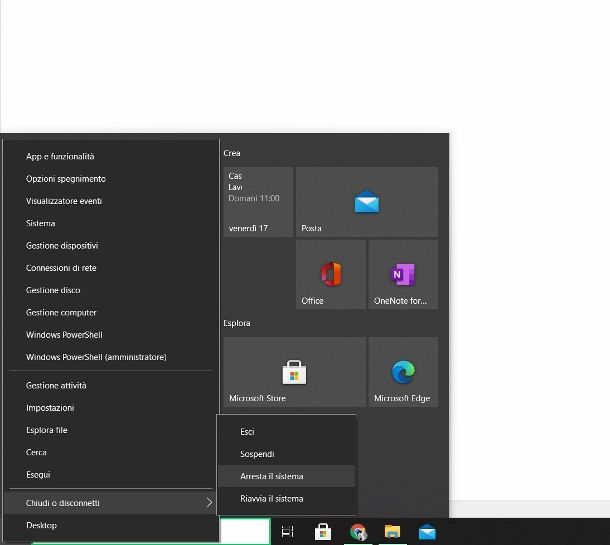Screen dimensions: 610x545
Task: Select the Sistema menu entry
Action: tap(111, 223)
